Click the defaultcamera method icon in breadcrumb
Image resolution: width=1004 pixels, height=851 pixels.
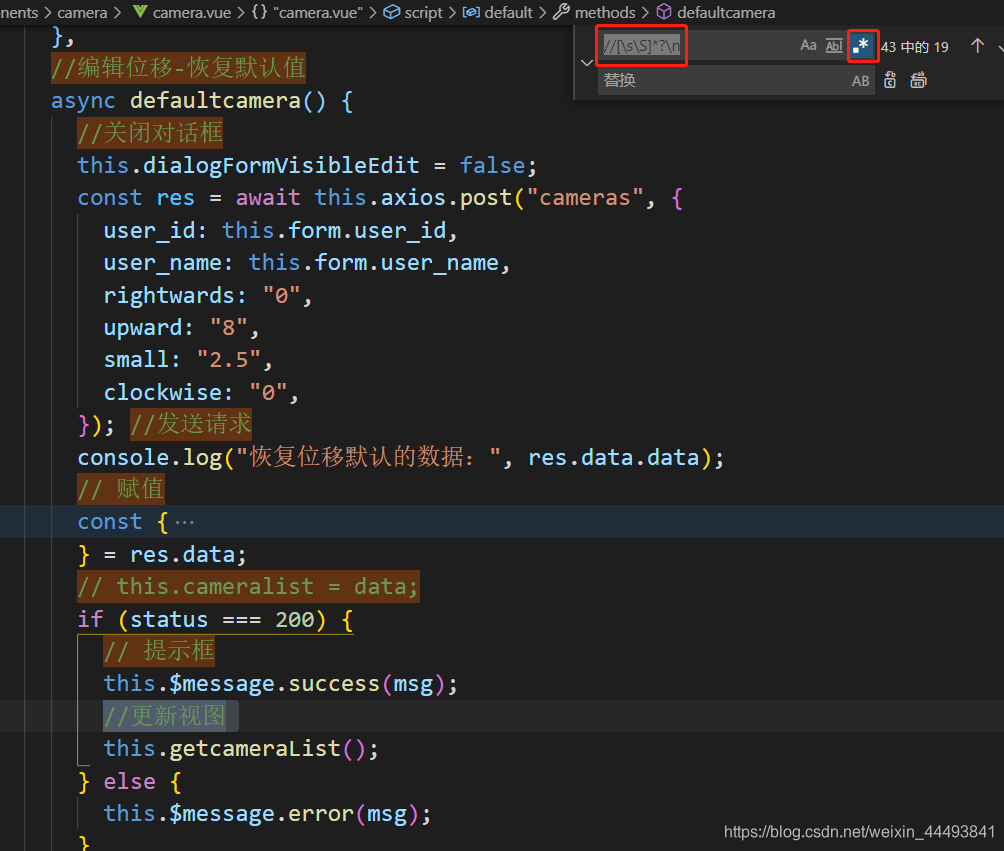click(664, 12)
